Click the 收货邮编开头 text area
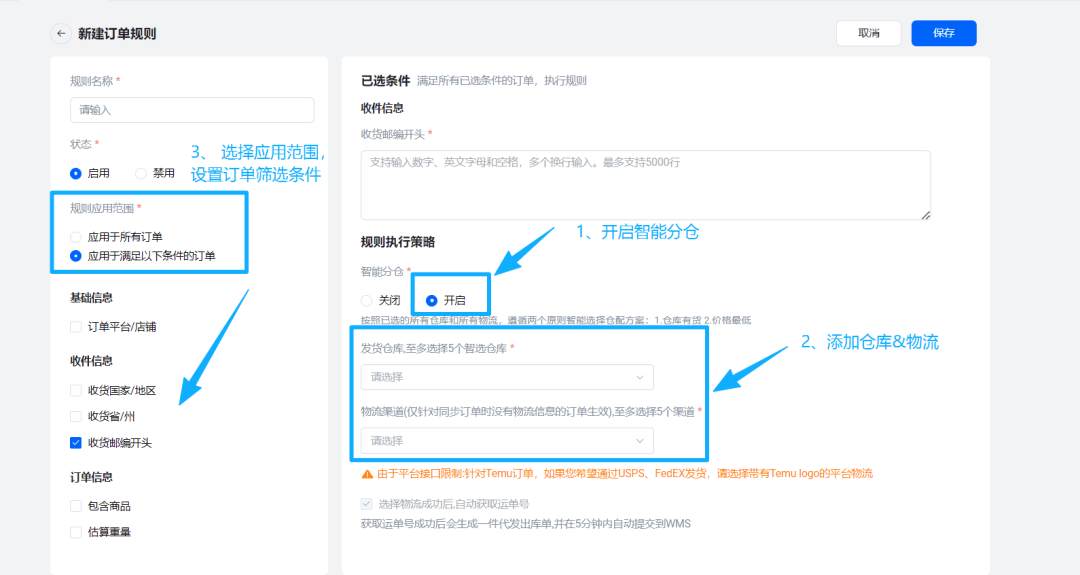 coord(645,185)
